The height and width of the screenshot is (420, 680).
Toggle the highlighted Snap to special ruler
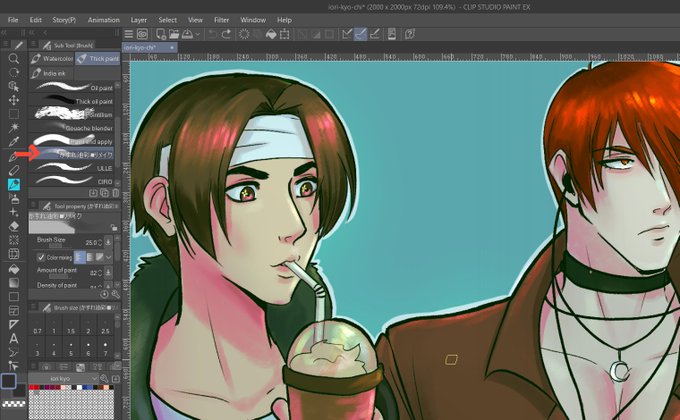click(x=360, y=34)
